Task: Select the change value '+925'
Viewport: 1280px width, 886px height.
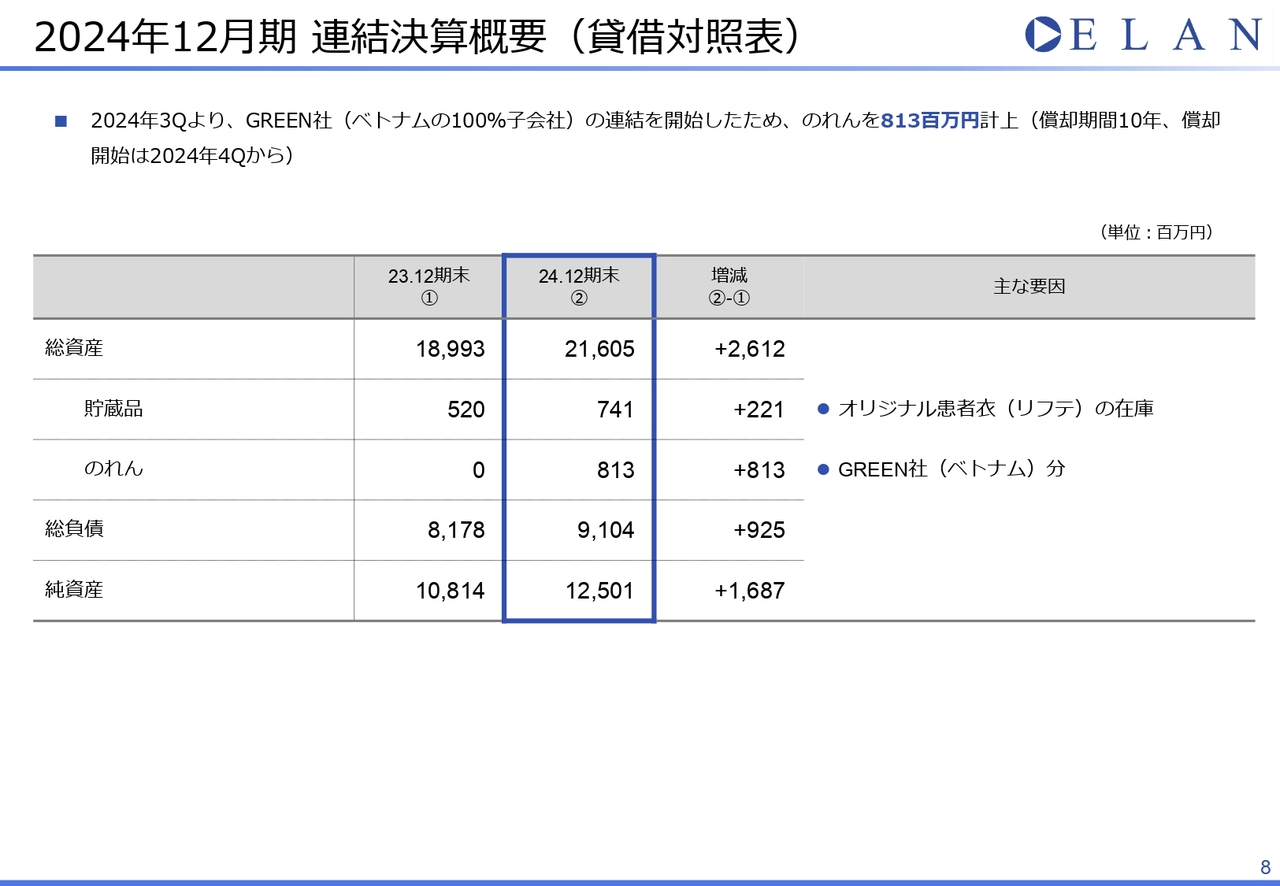Action: (760, 531)
